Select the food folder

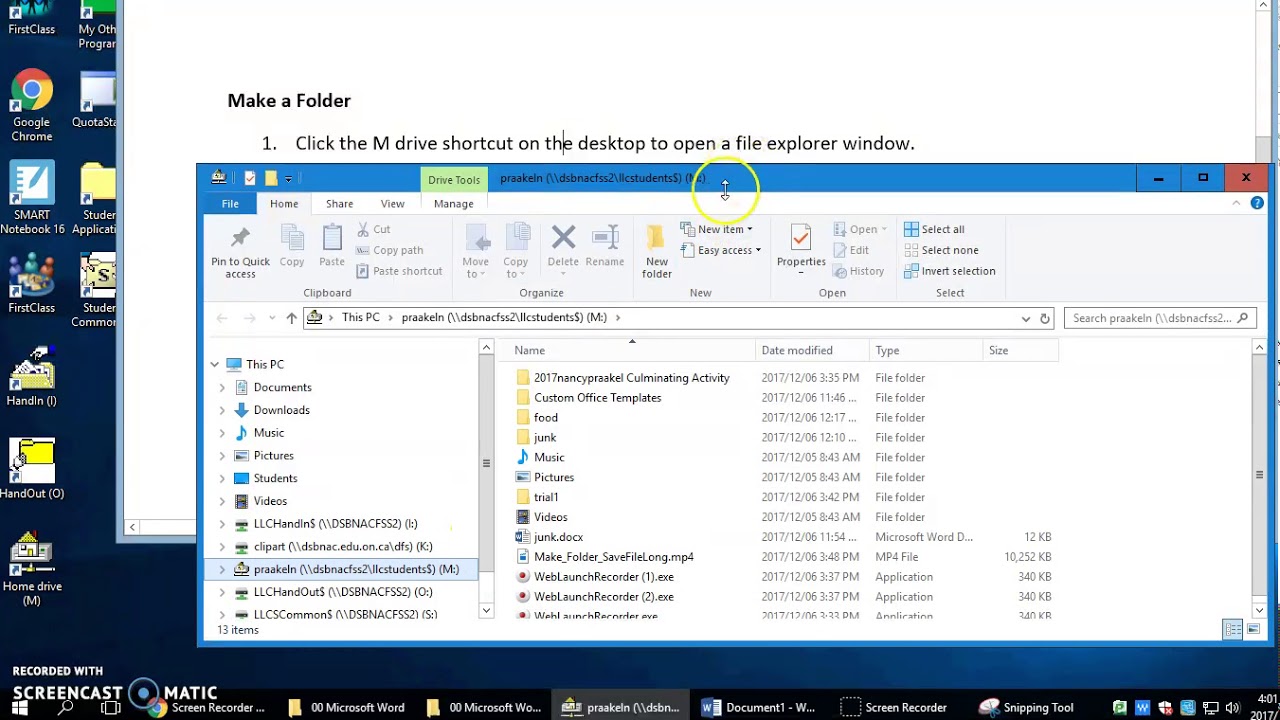(x=546, y=418)
